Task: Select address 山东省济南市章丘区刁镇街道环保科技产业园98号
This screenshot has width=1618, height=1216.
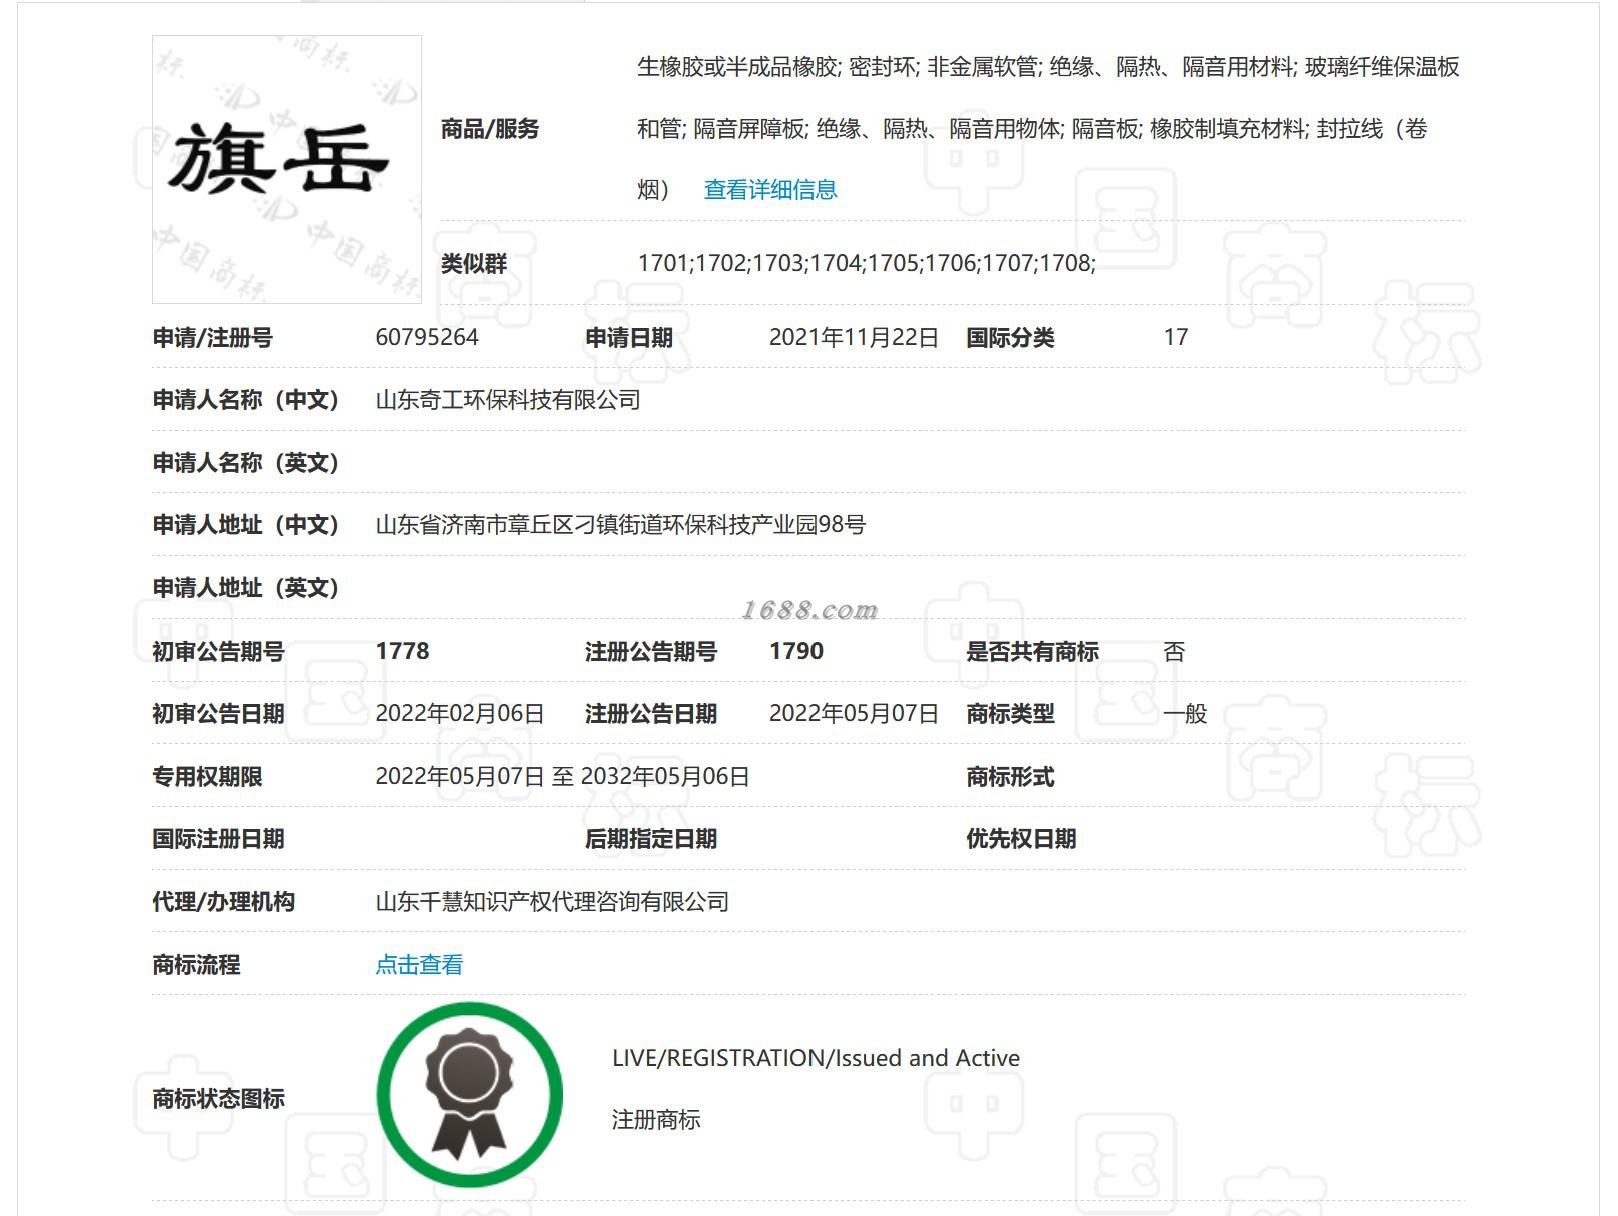Action: 621,525
